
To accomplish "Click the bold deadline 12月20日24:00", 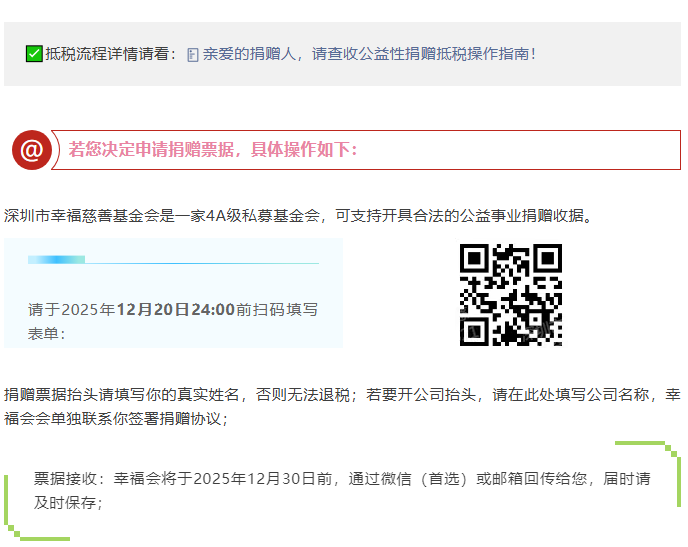I will click(x=176, y=309).
